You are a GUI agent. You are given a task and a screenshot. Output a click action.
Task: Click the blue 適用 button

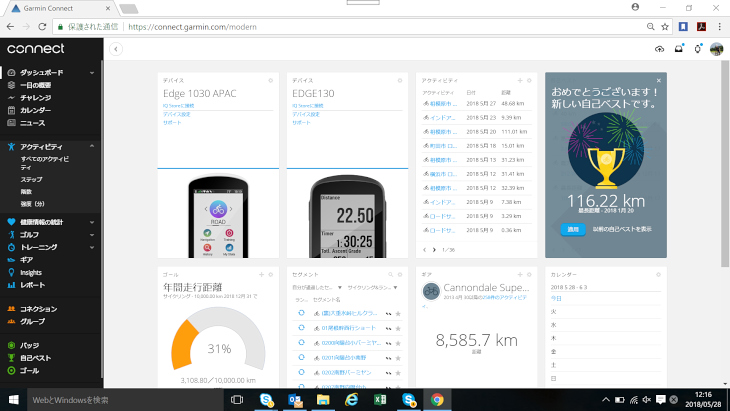tap(573, 229)
